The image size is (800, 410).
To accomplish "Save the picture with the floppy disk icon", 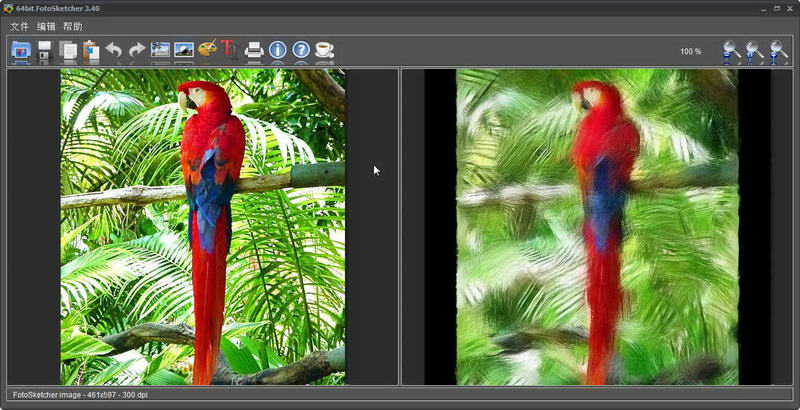I will point(45,50).
